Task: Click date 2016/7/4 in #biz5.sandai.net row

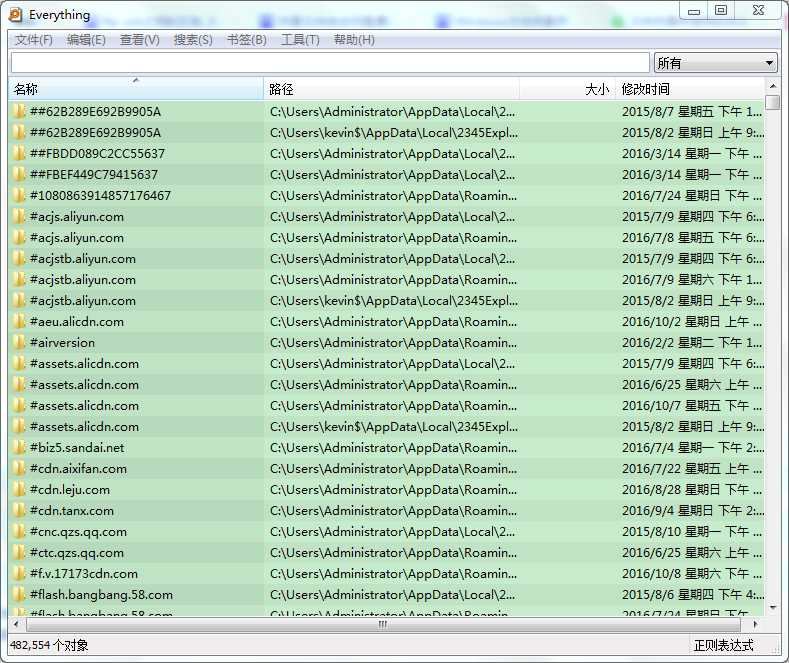Action: click(x=648, y=447)
